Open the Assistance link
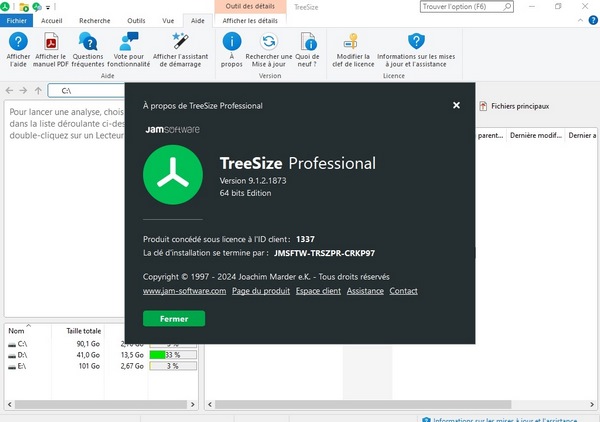 click(x=365, y=291)
